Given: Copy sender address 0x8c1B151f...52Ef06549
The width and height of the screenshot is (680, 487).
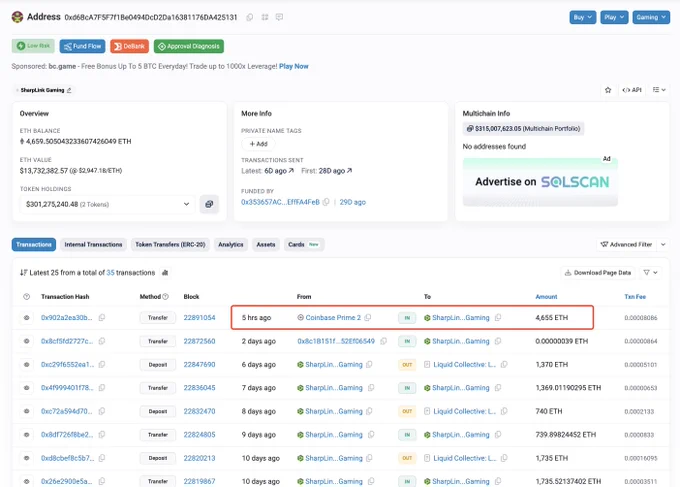Looking at the screenshot, I should coord(383,341).
